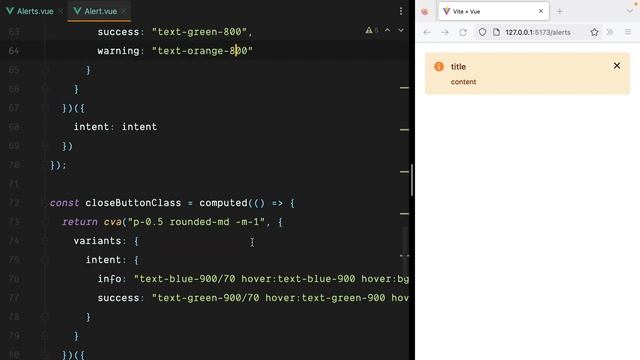Viewport: 640px width, 360px height.
Task: Open the tracking protection shield icon
Action: 482,32
